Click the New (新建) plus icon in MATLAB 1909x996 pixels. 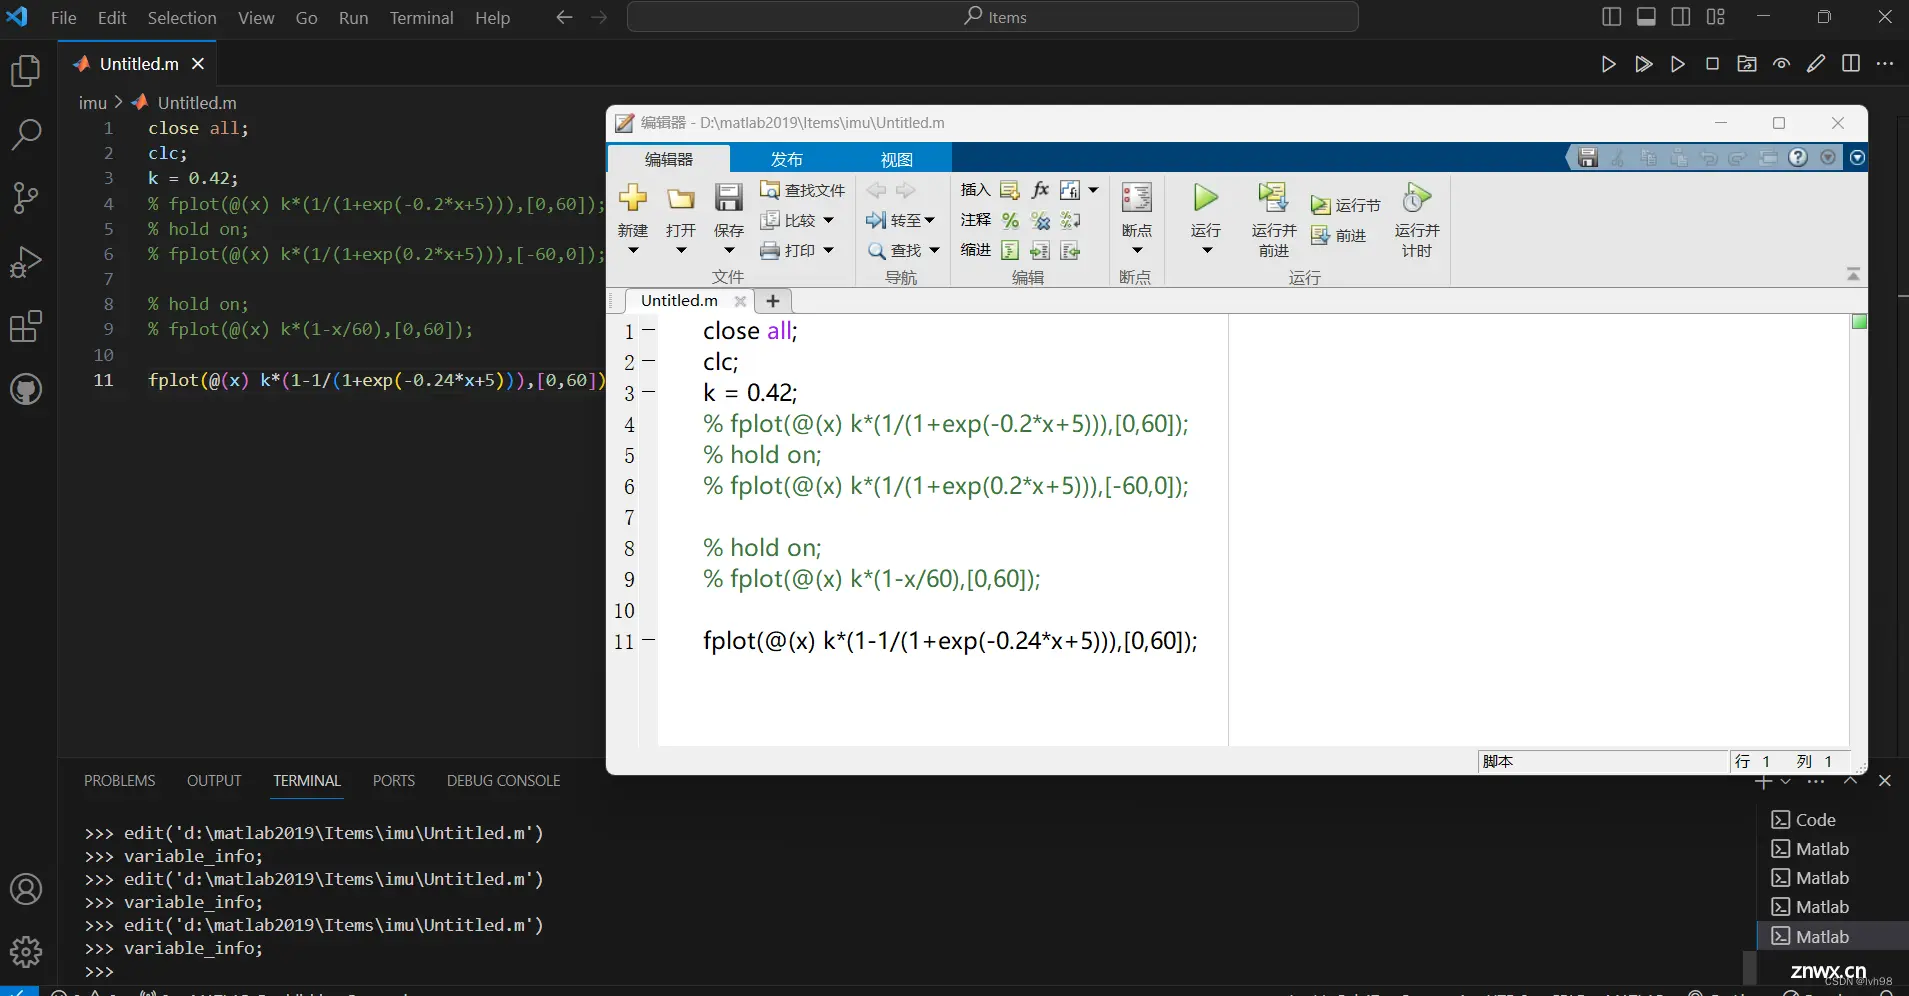point(633,197)
